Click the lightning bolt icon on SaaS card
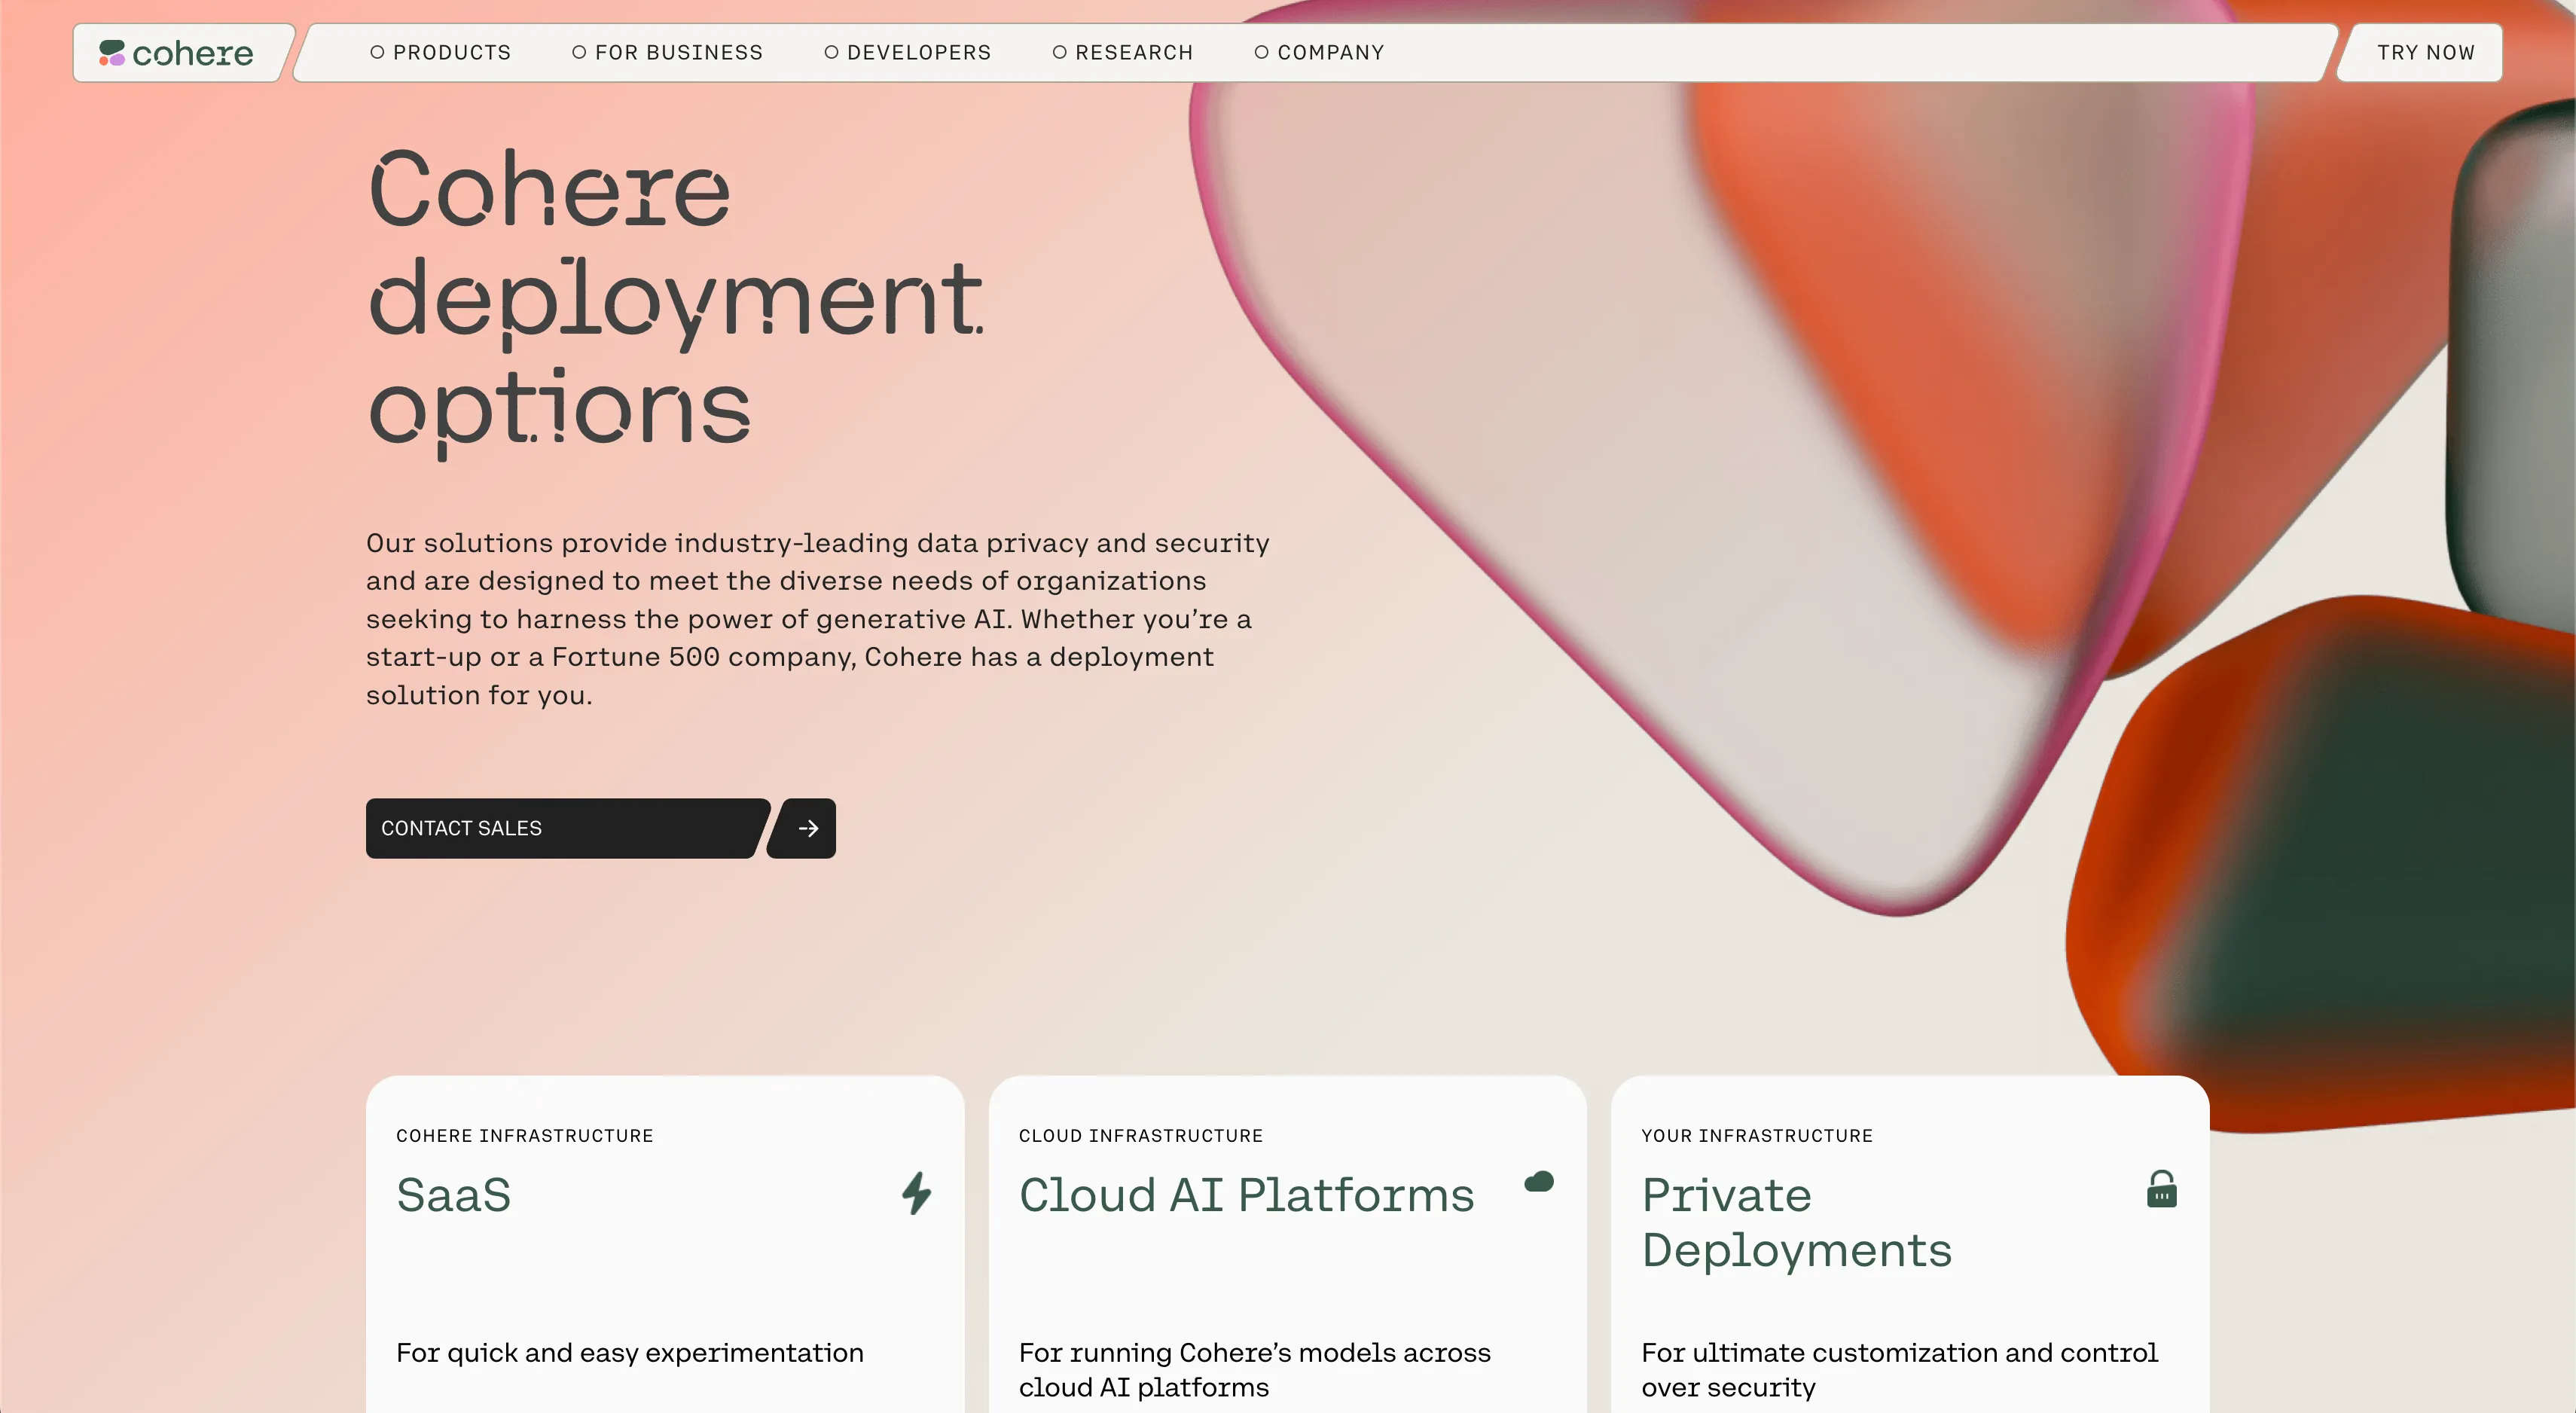This screenshot has width=2576, height=1413. coord(916,1193)
